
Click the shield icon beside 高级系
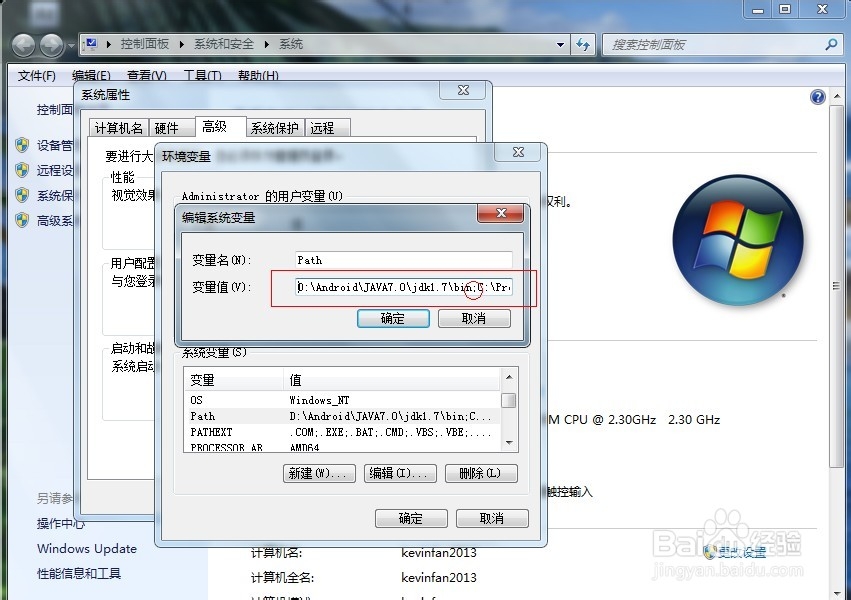click(22, 220)
